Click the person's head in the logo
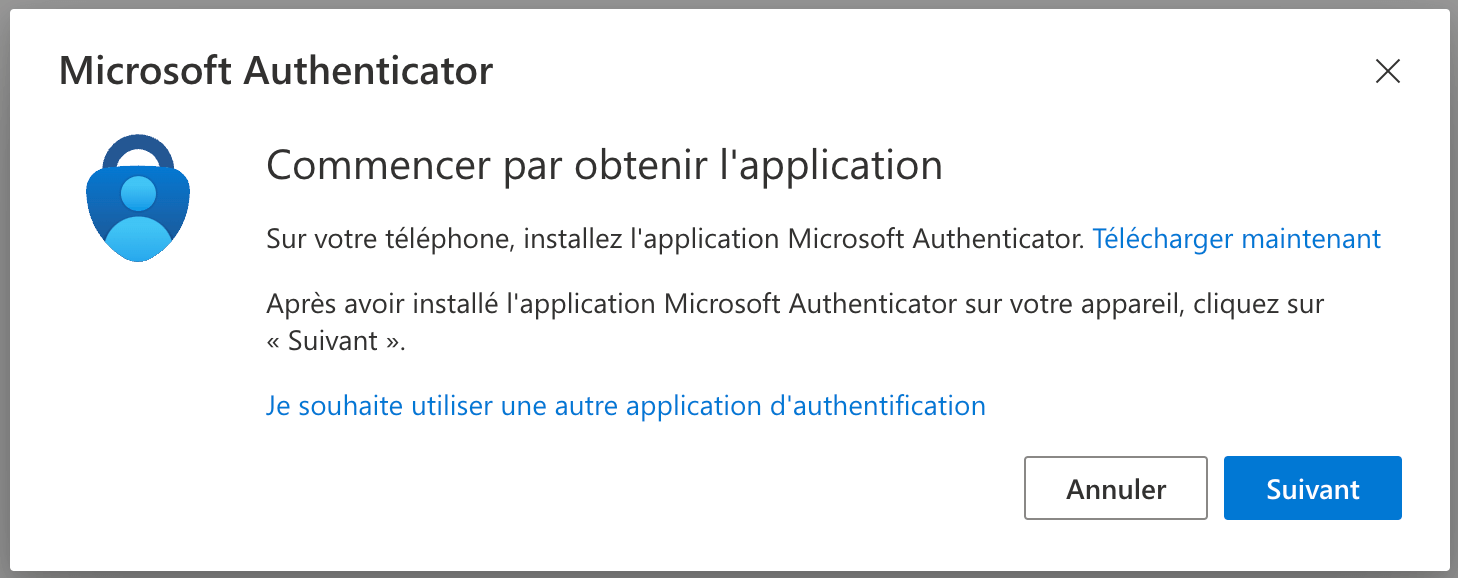 pos(138,191)
